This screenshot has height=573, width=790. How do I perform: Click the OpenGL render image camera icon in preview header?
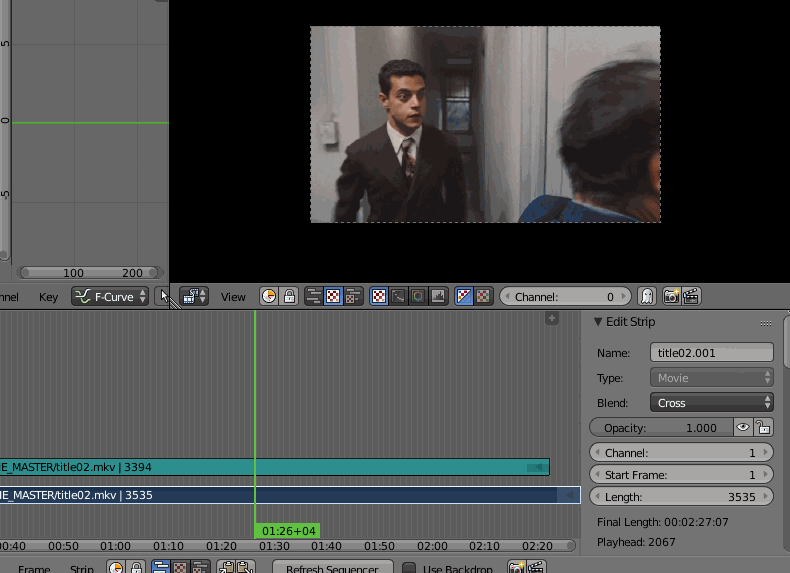(671, 296)
